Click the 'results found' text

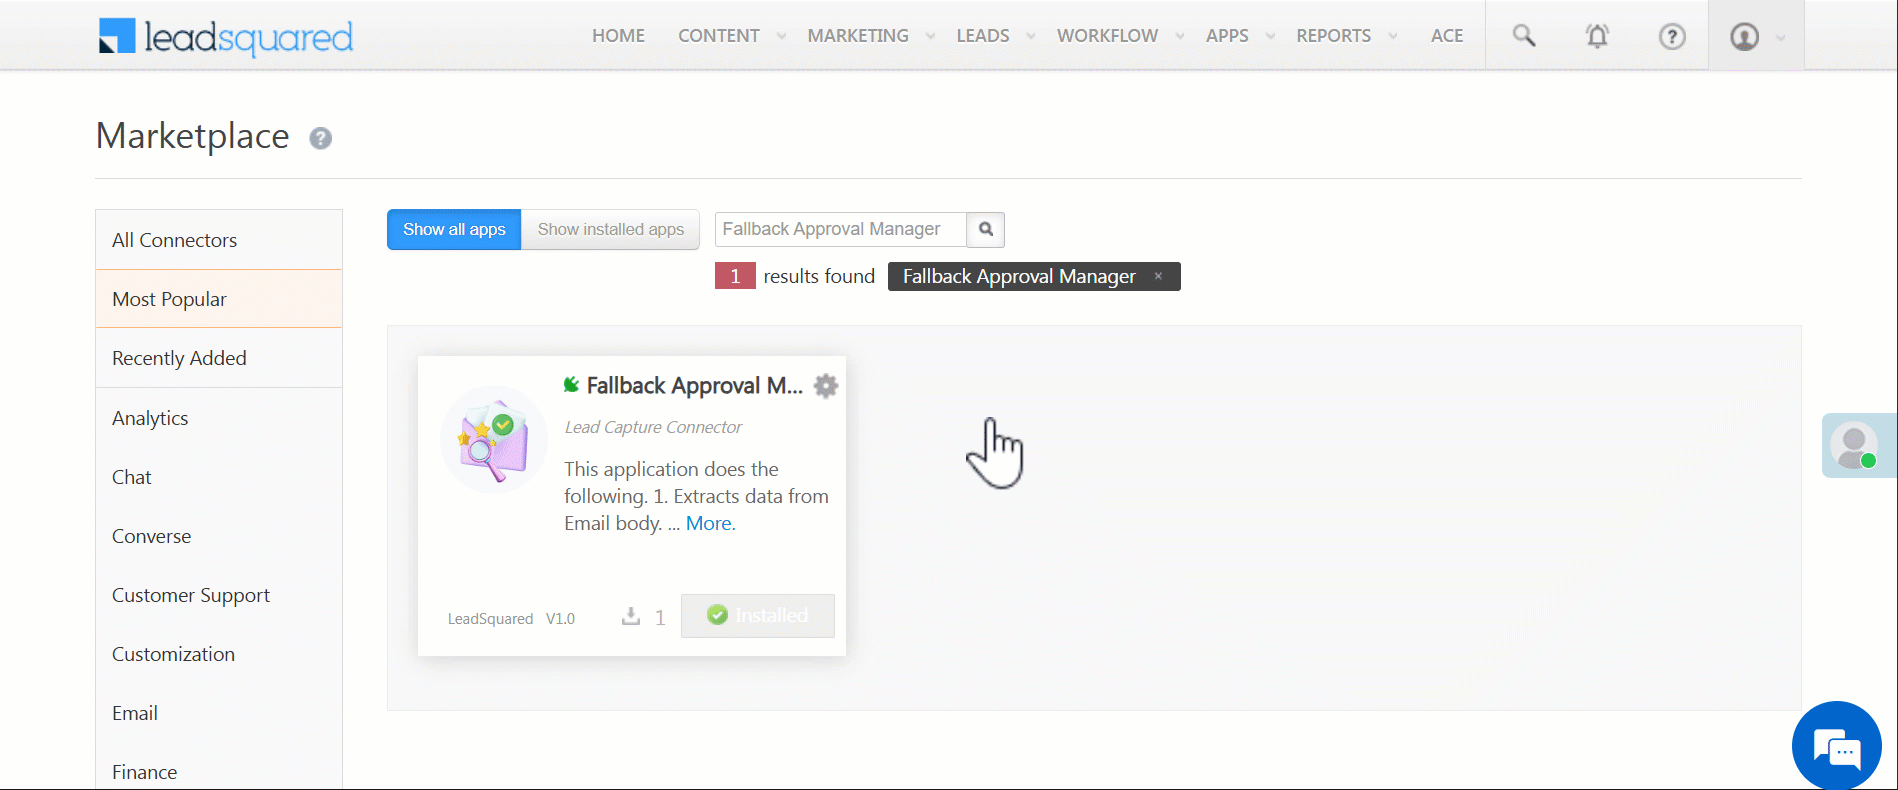pyautogui.click(x=819, y=276)
